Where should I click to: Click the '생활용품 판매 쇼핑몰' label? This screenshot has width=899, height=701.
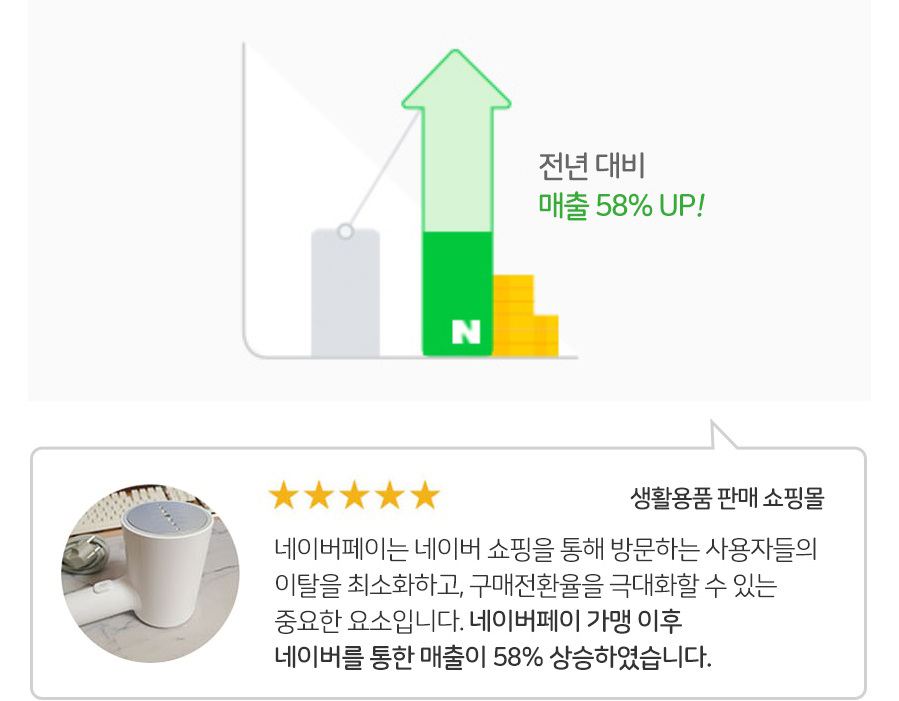coord(728,497)
